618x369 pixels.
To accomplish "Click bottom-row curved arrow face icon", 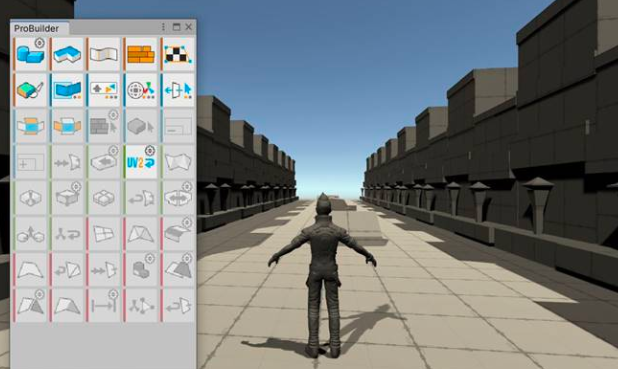I will coord(179,306).
